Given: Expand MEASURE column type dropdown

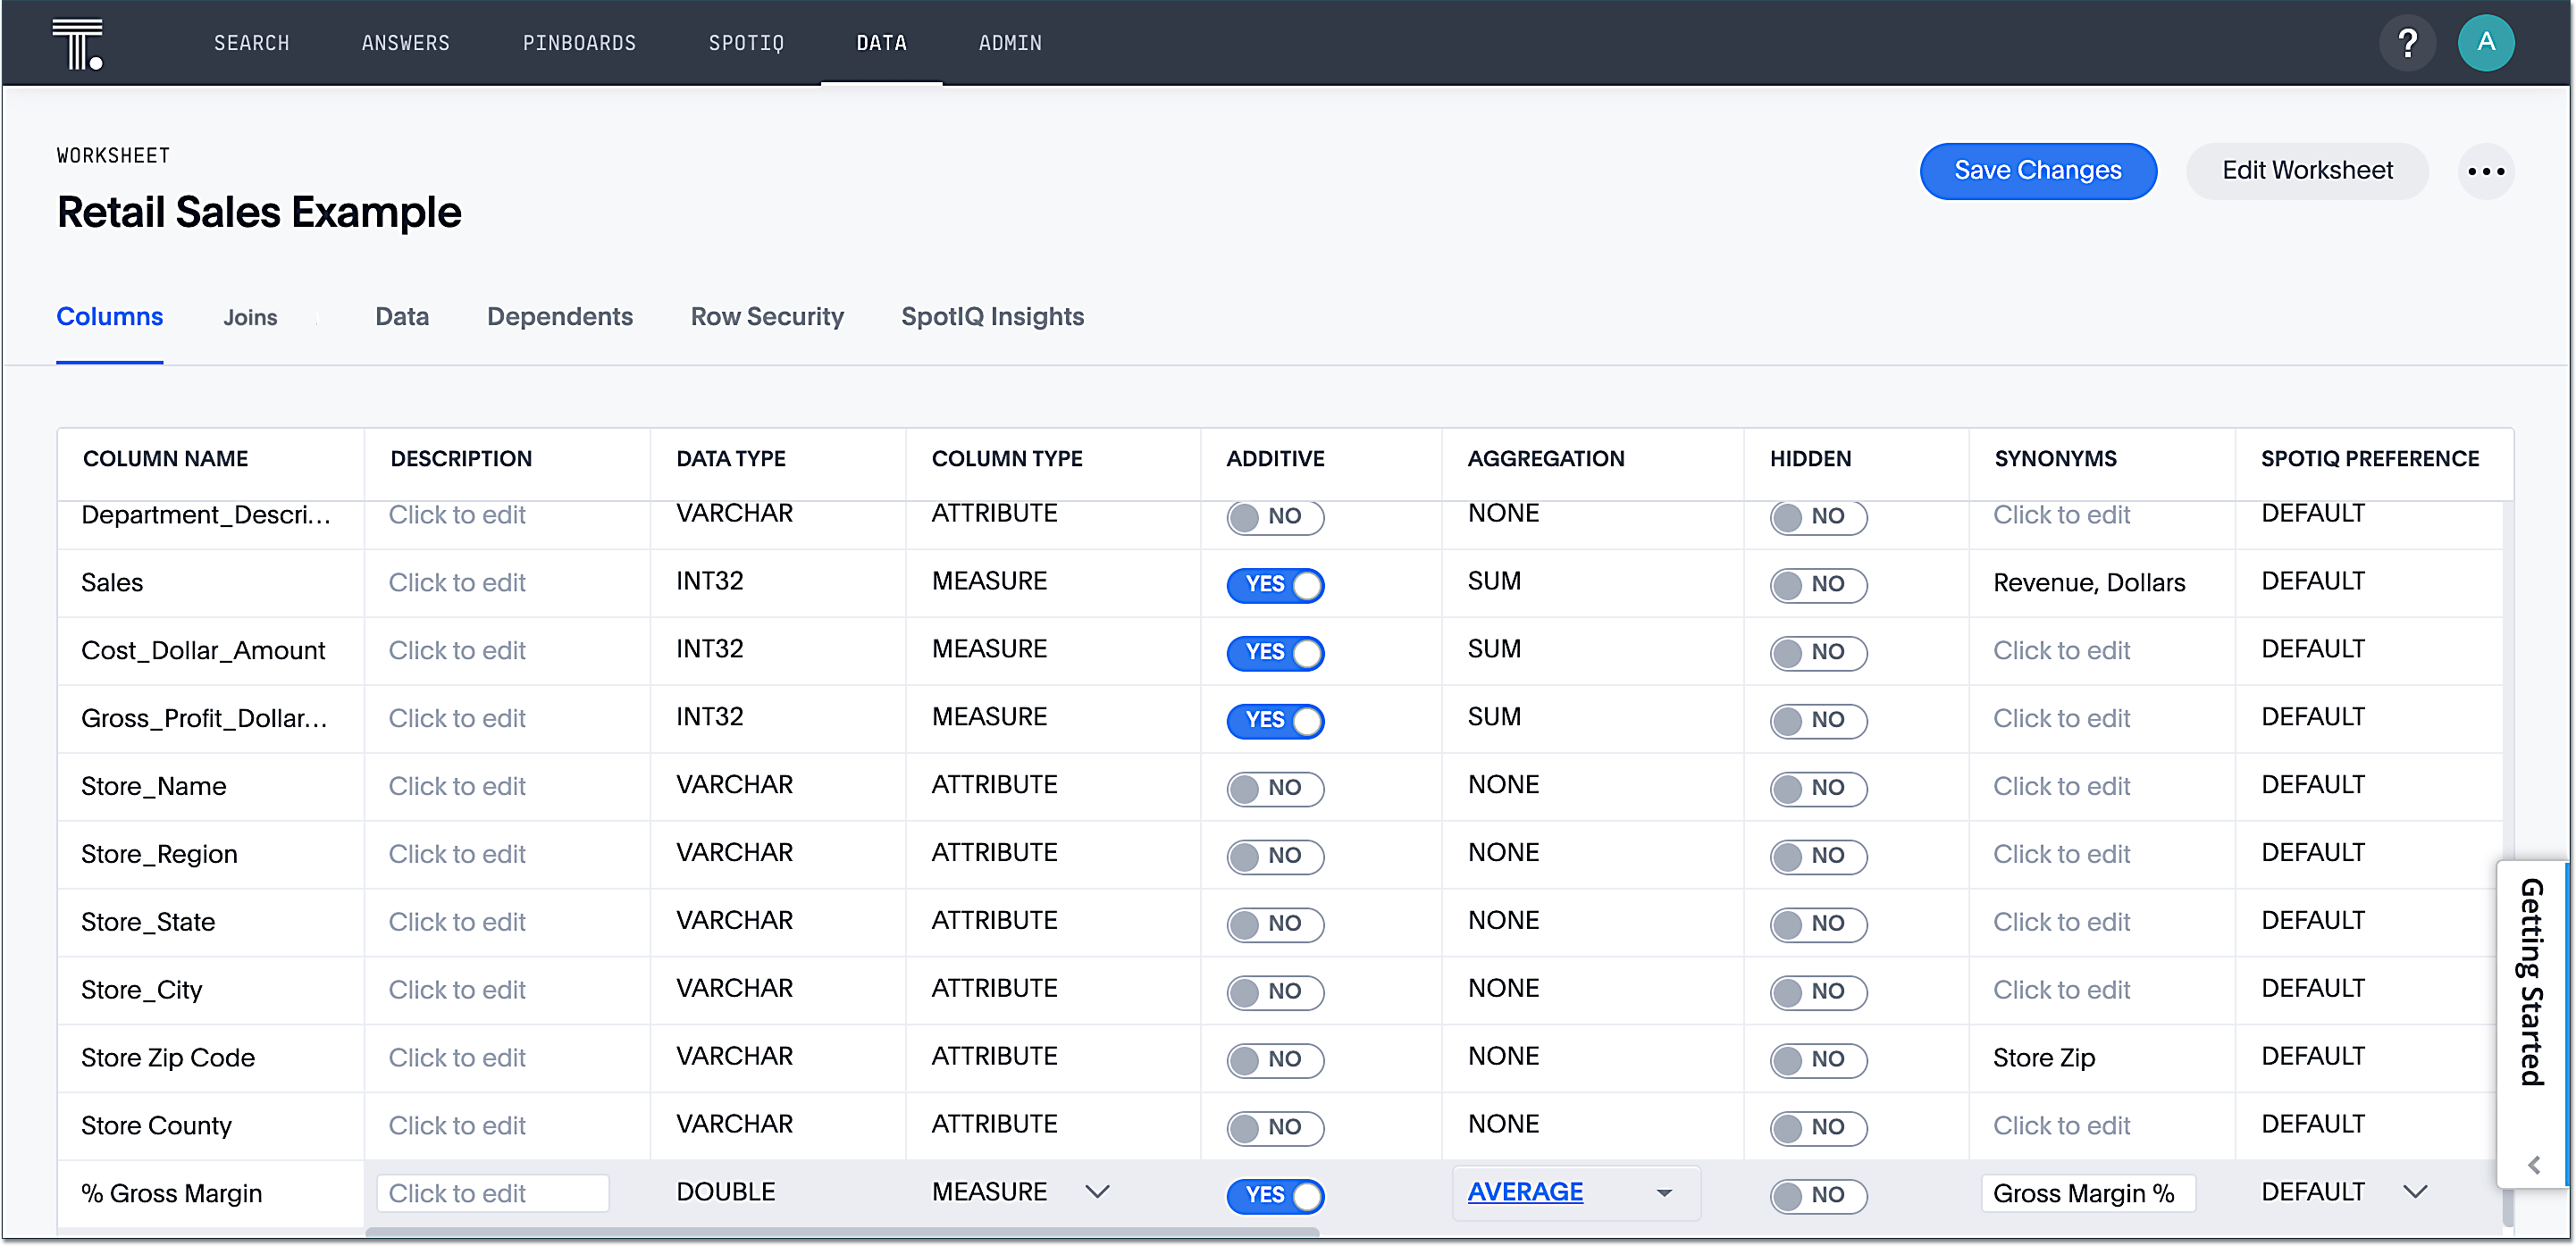Looking at the screenshot, I should tap(1097, 1192).
